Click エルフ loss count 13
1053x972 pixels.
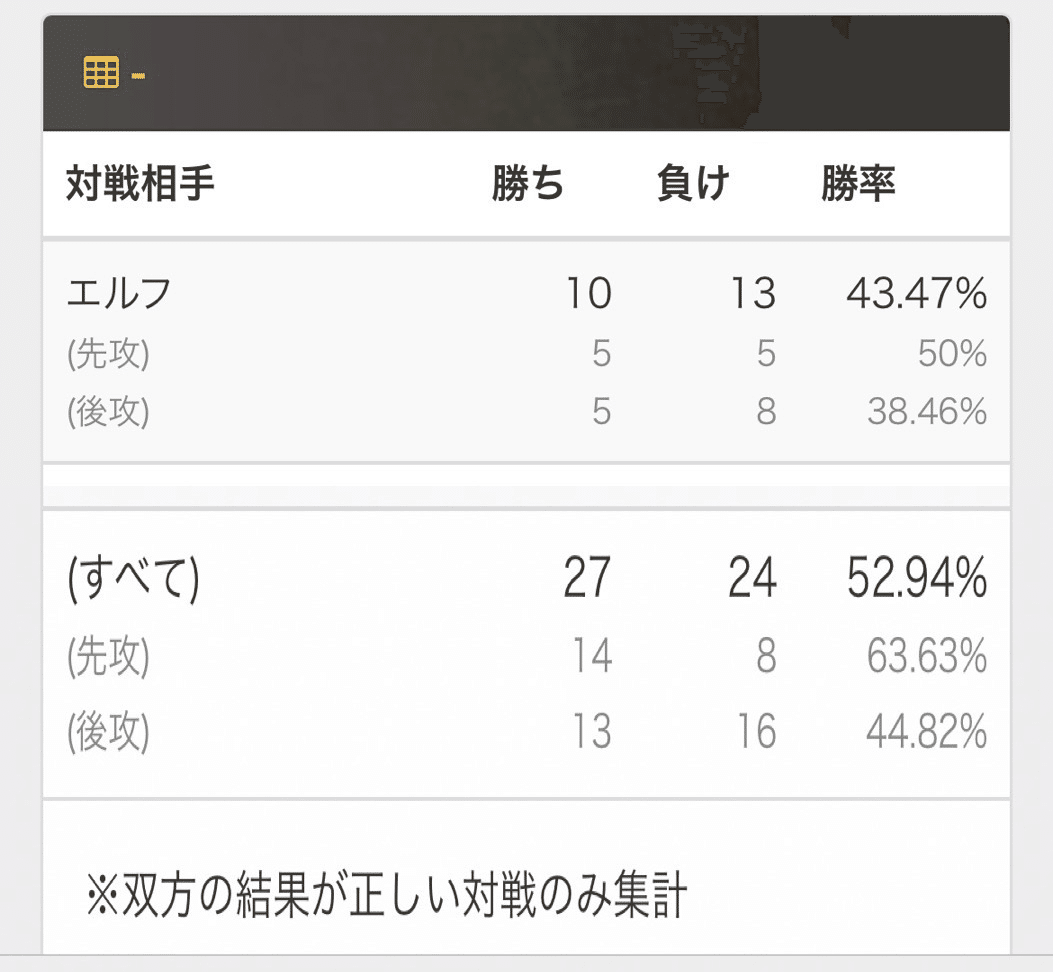[753, 294]
